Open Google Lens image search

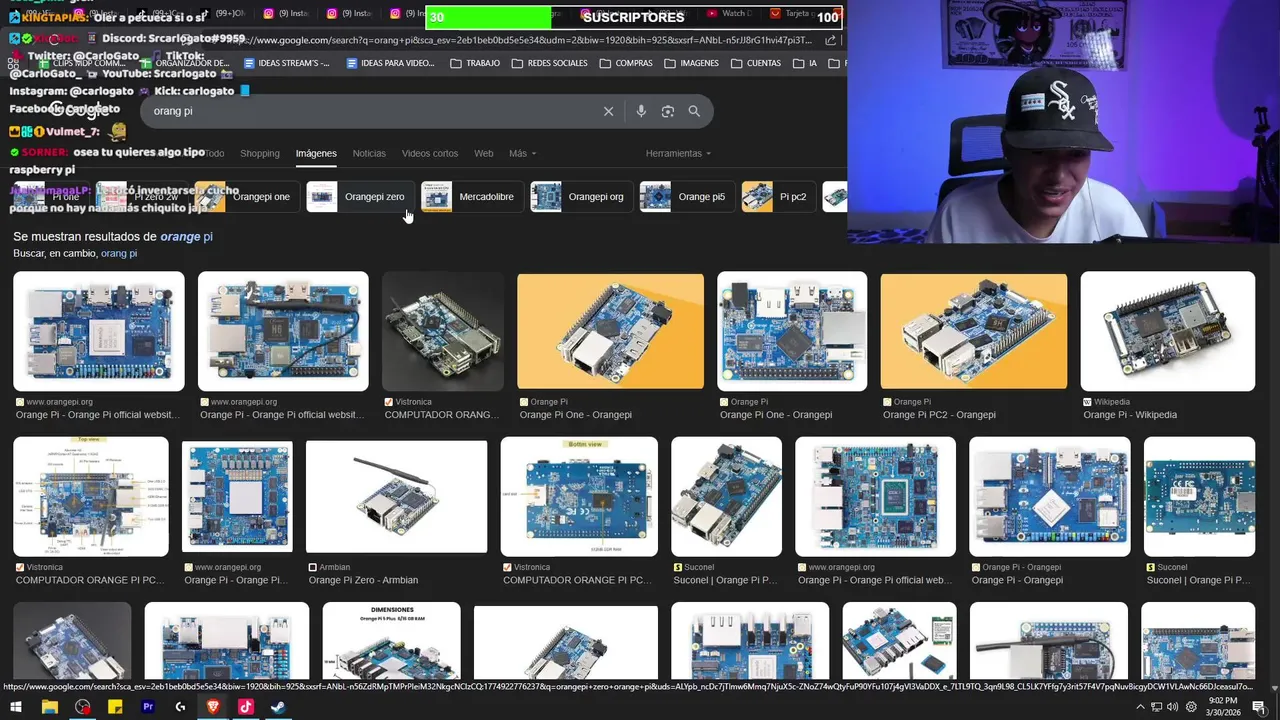point(668,111)
